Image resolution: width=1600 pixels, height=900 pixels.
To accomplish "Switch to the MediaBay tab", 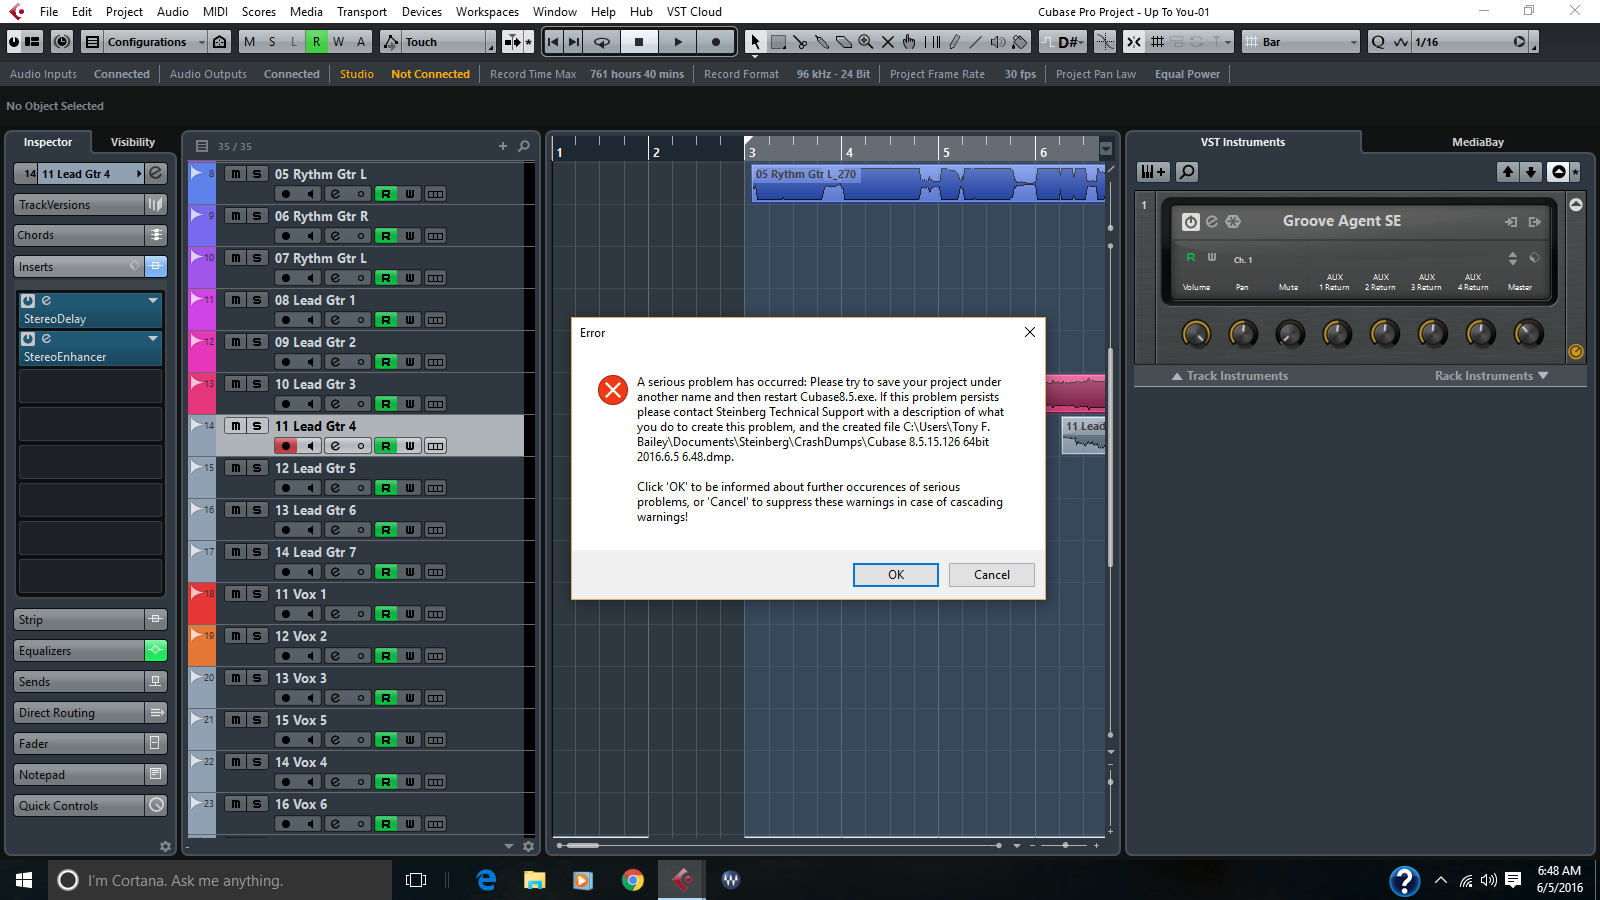I will click(1478, 142).
